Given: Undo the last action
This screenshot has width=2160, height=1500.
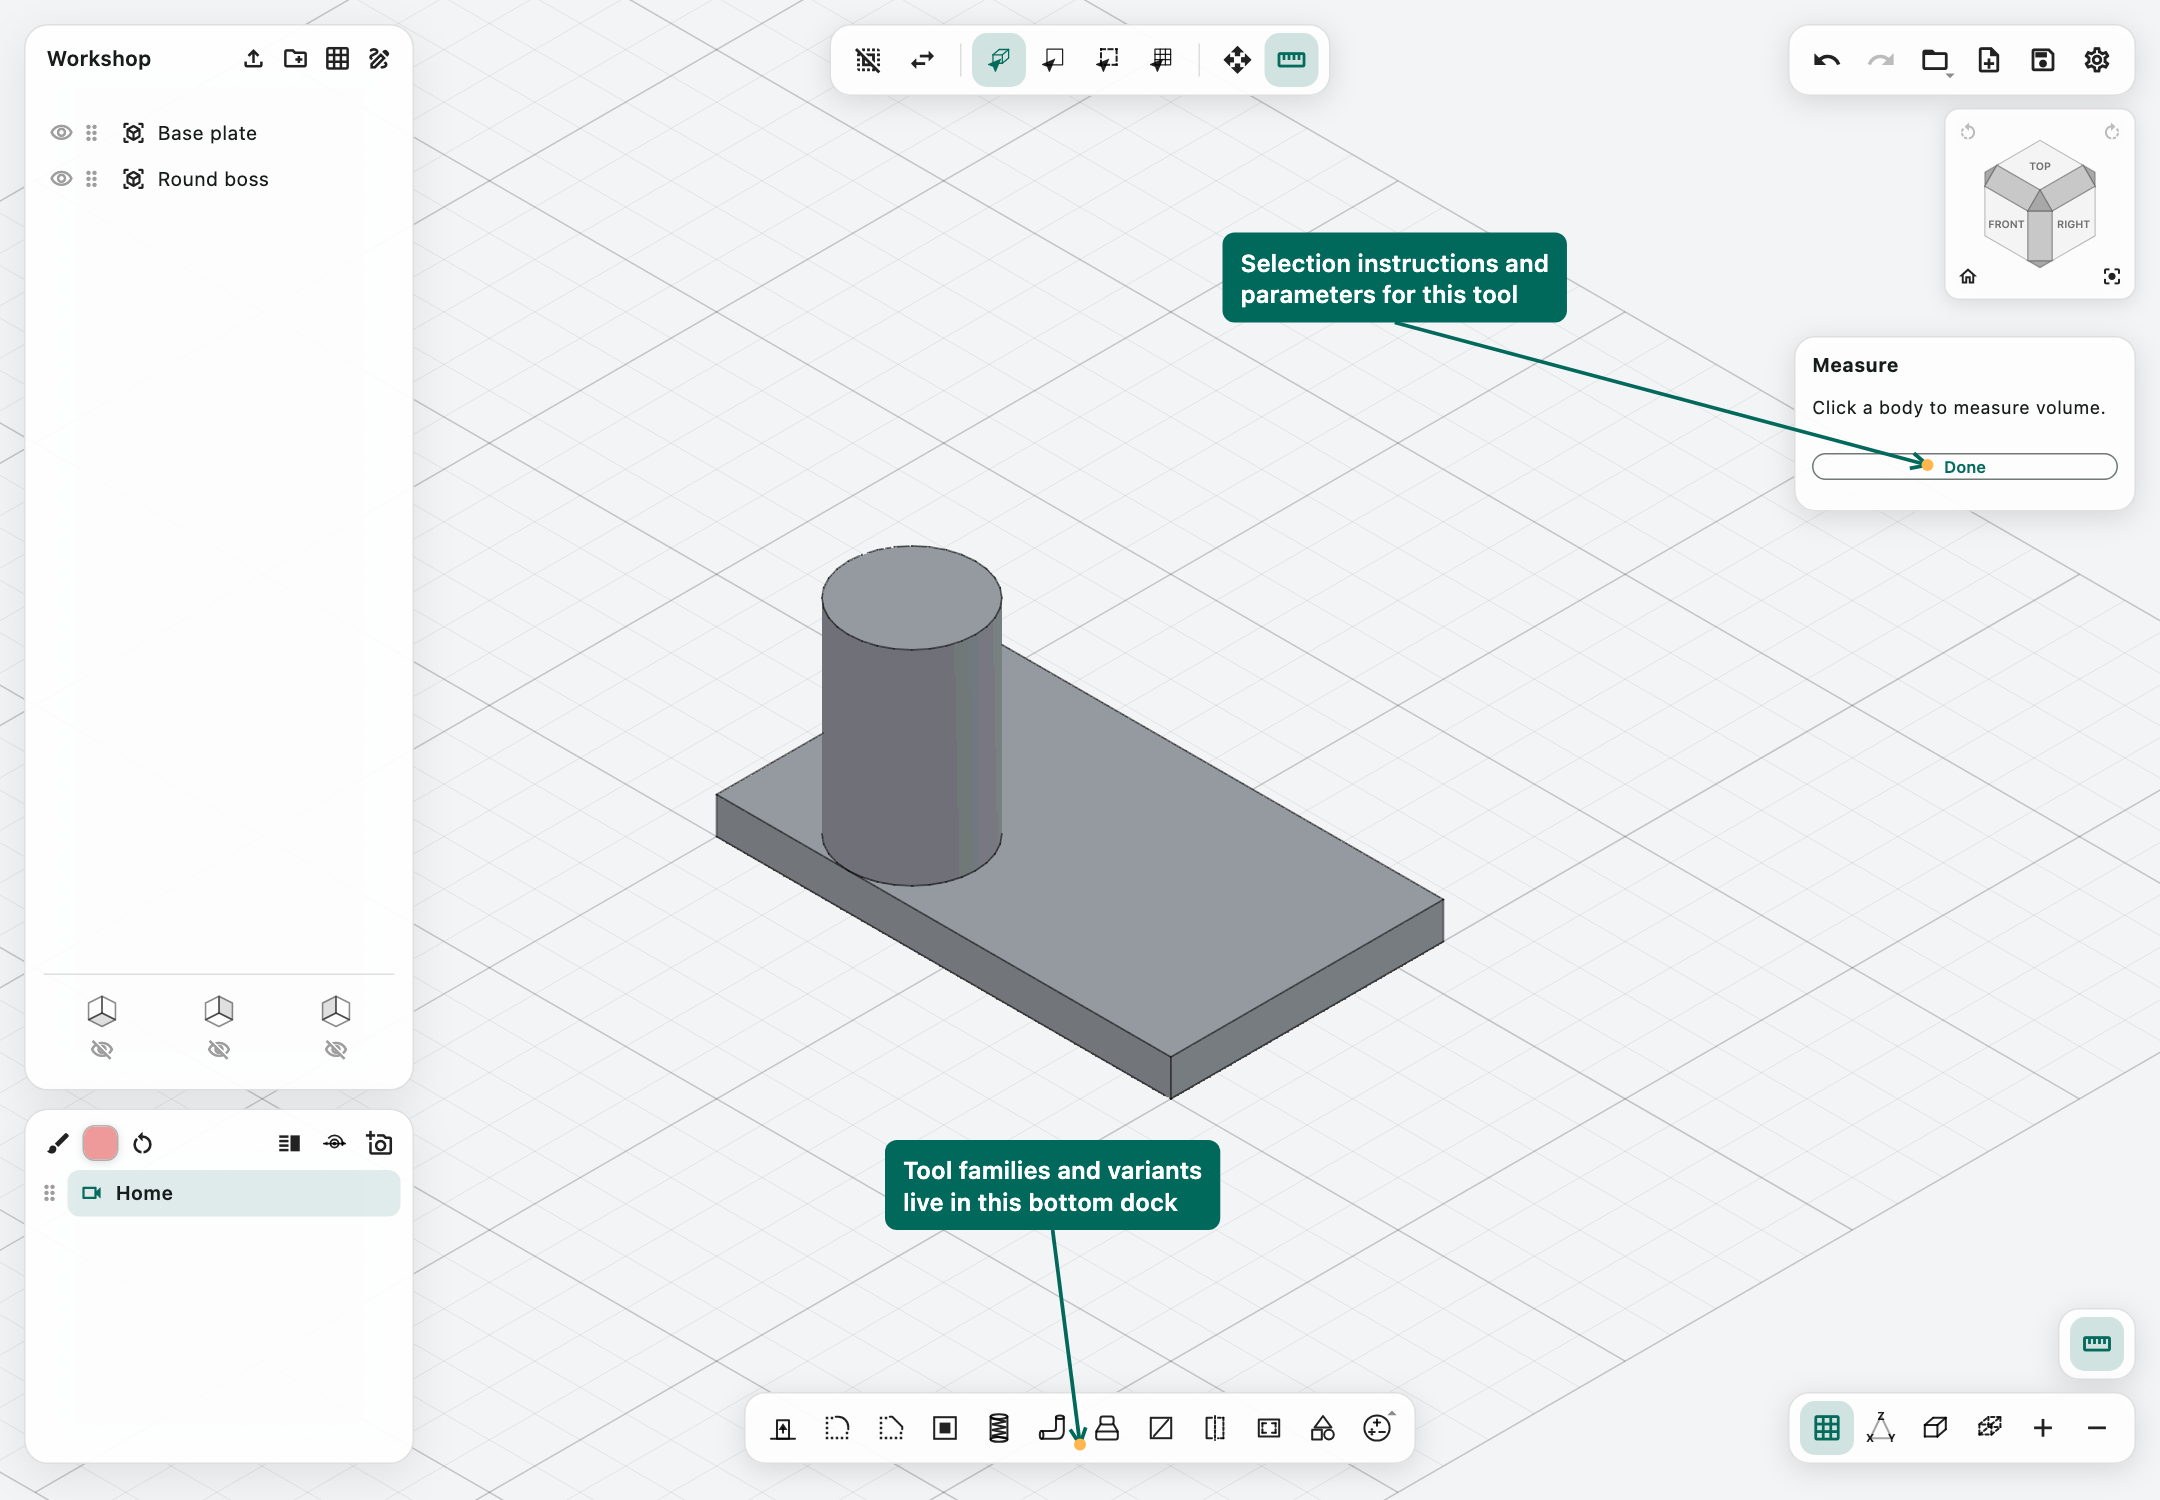Looking at the screenshot, I should 1827,60.
